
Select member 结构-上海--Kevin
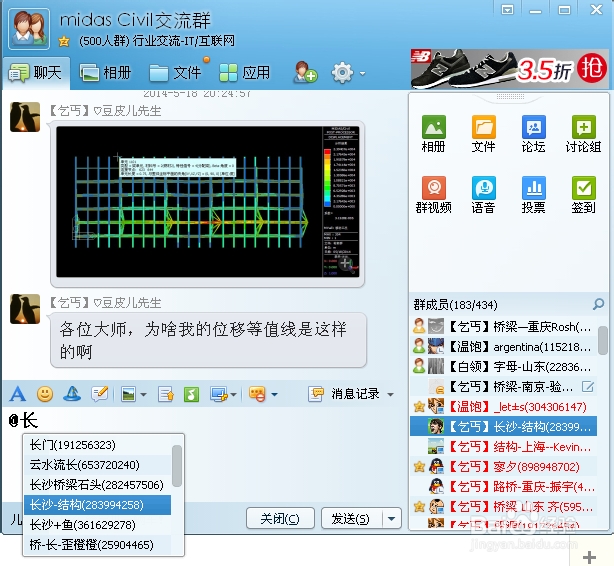(x=504, y=447)
